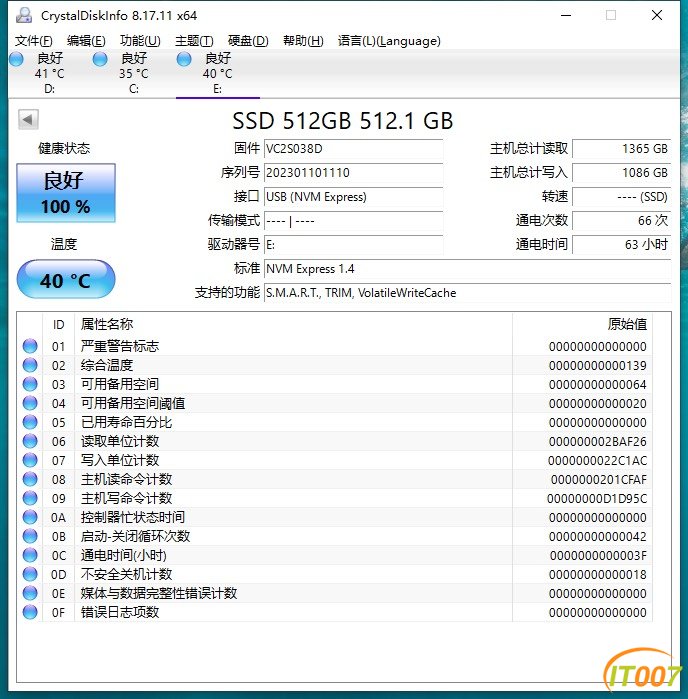Click the status orb for 读取单位计数
The image size is (688, 699).
(x=30, y=441)
